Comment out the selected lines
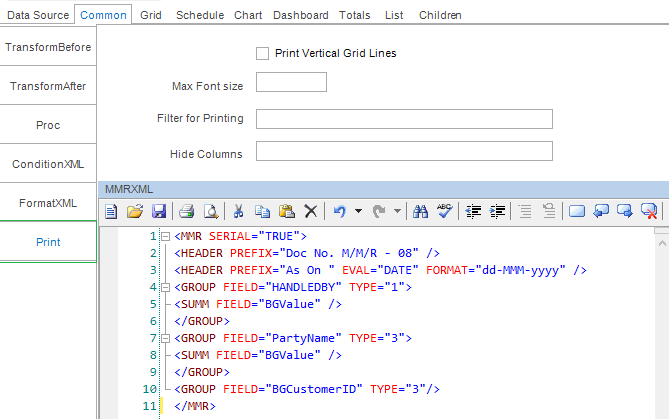 pos(525,211)
